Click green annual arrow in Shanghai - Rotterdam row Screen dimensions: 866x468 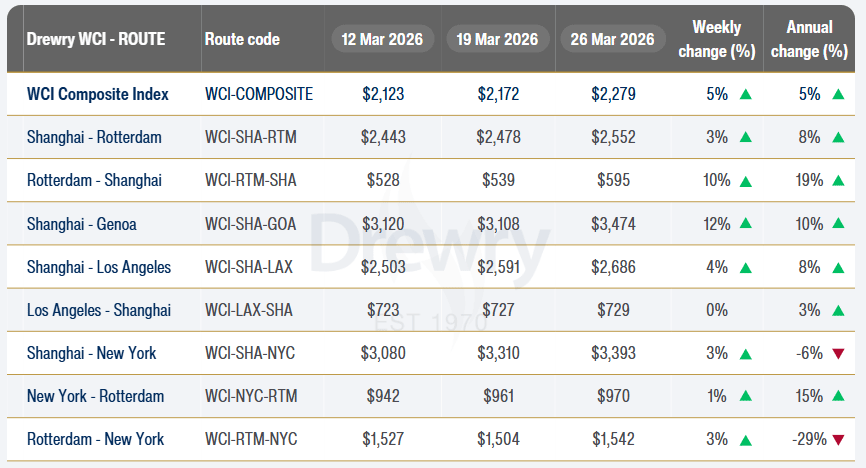(837, 138)
